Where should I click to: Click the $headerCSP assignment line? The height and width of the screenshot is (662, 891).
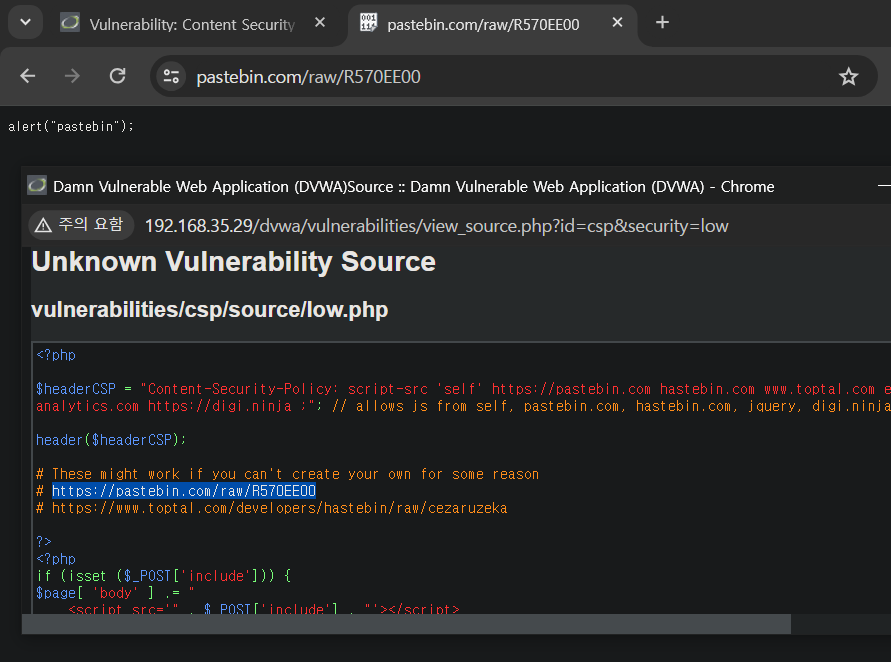pos(463,397)
